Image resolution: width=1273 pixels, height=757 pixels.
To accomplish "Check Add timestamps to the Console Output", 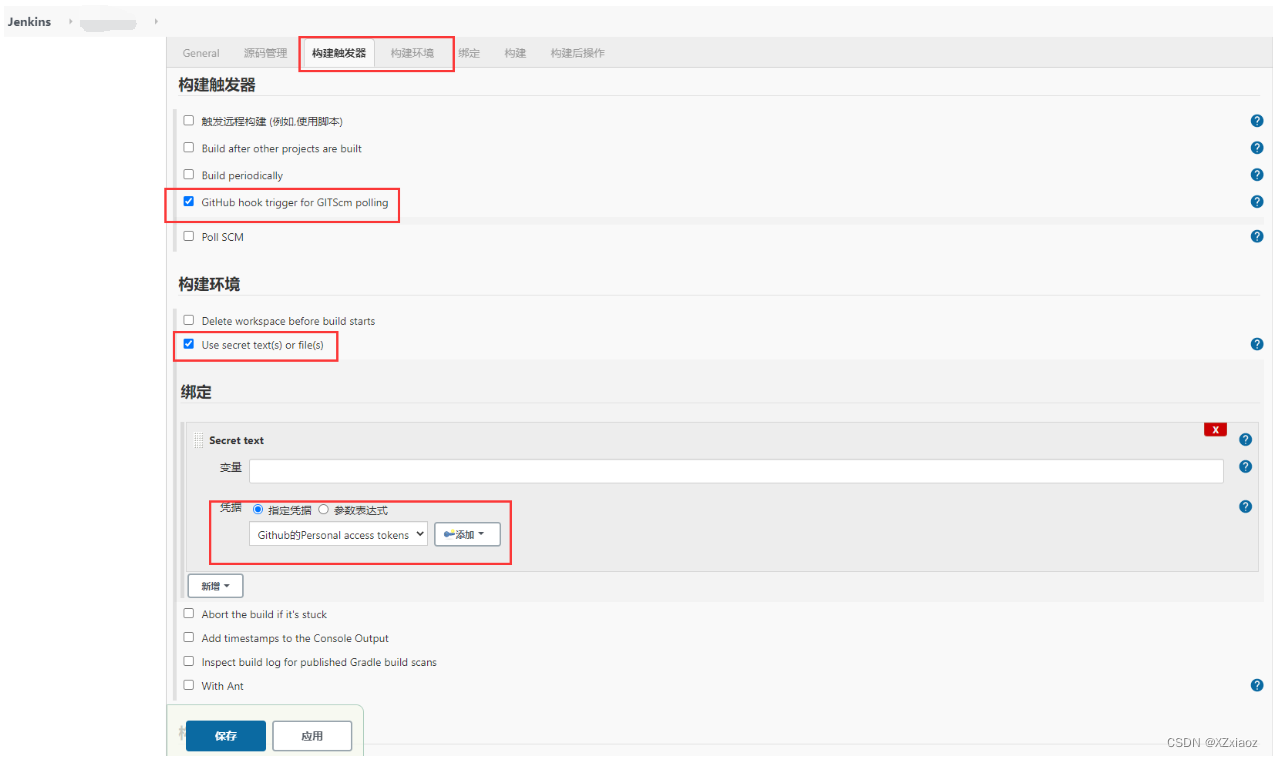I will (x=188, y=638).
